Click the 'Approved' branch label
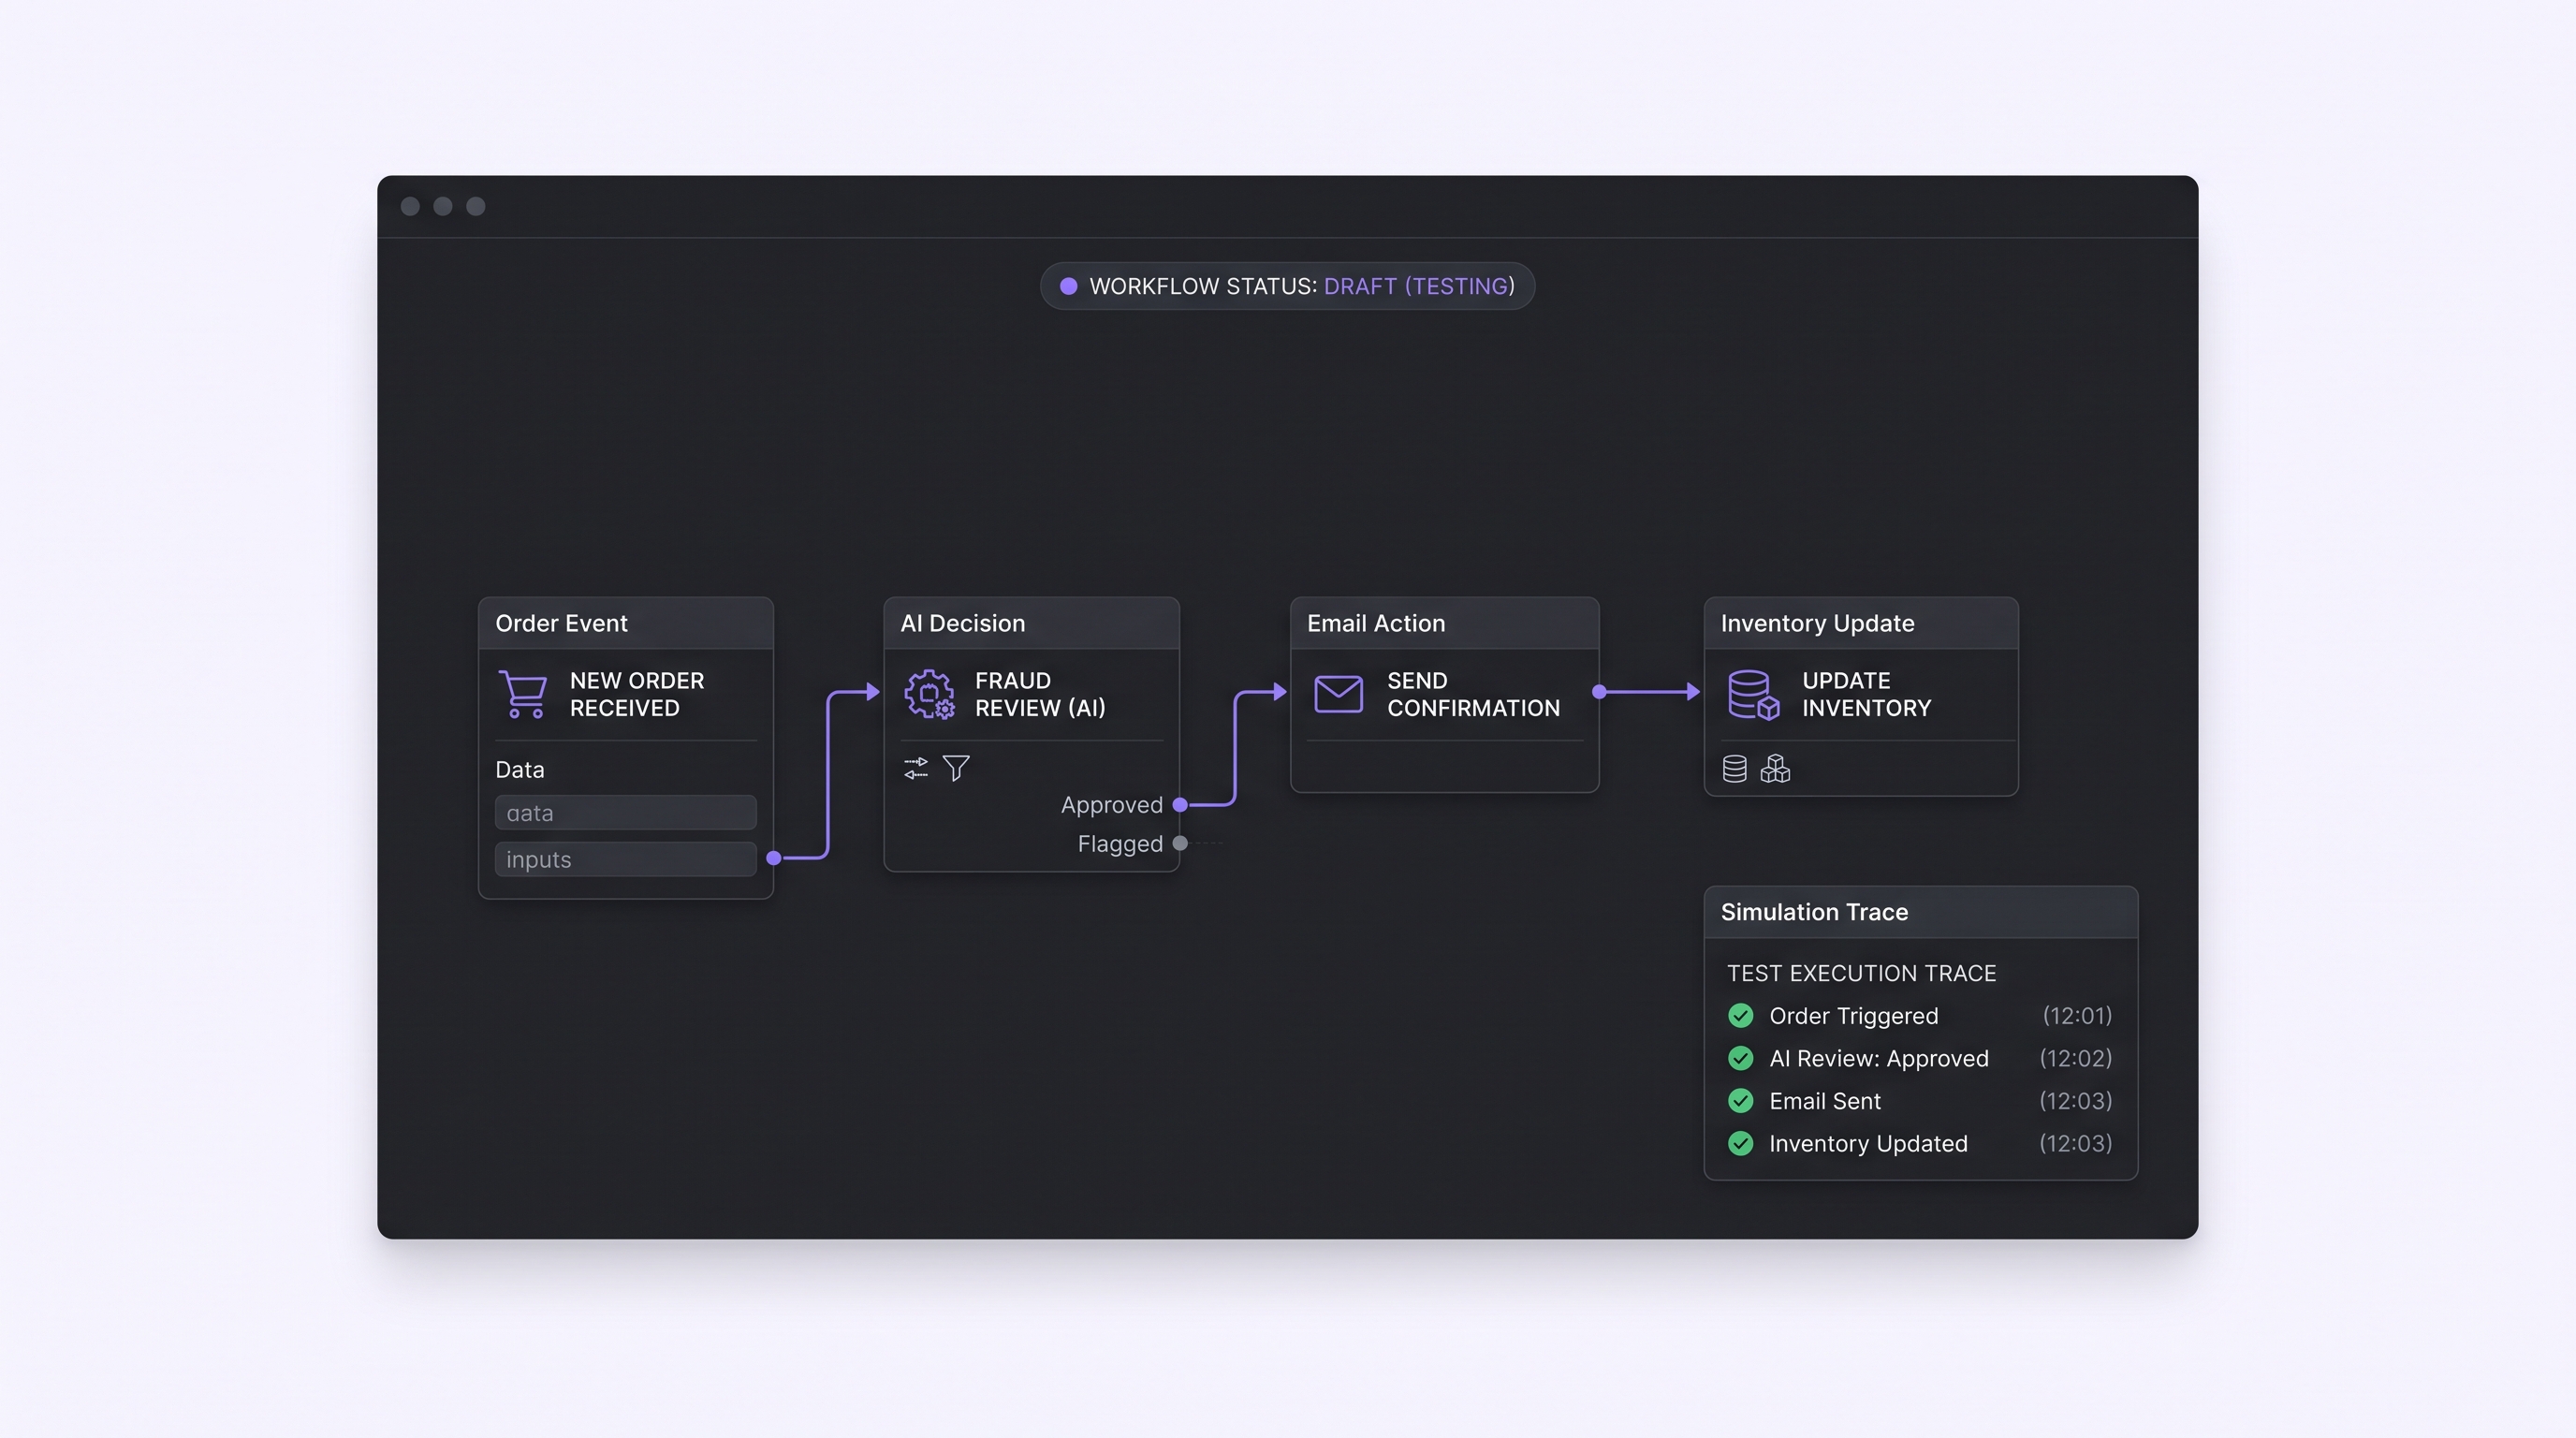 click(1111, 805)
